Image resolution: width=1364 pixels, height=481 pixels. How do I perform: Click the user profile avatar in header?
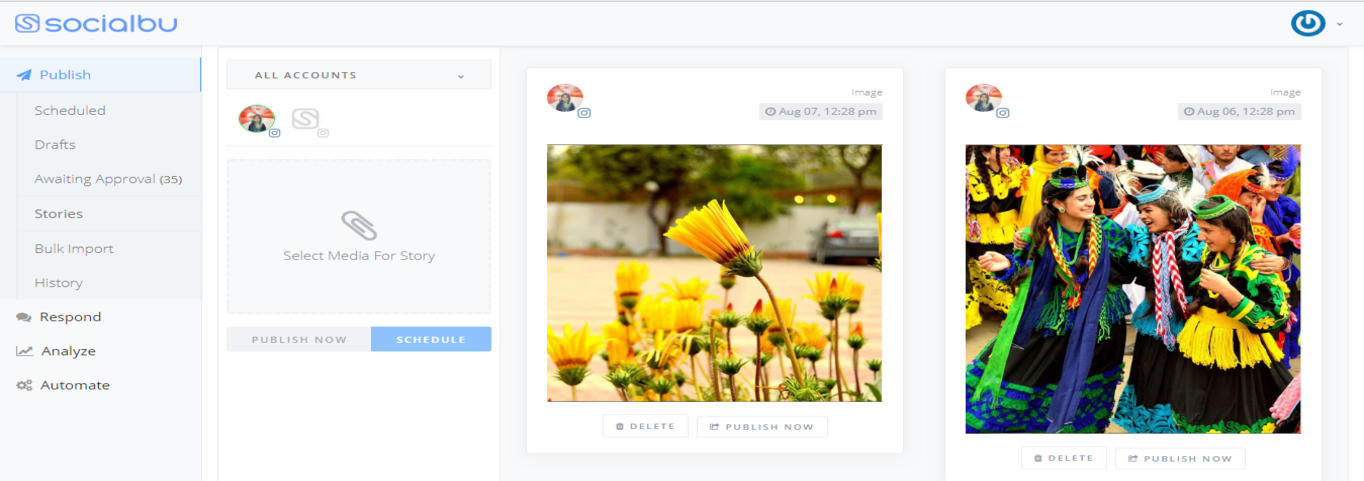[x=1308, y=23]
